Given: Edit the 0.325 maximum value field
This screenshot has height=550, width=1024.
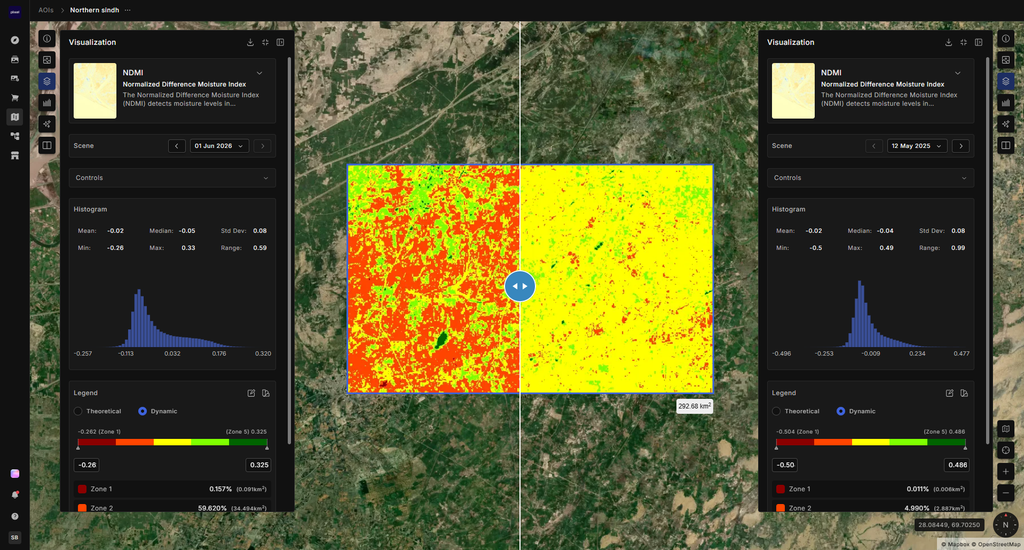Looking at the screenshot, I should tap(259, 465).
